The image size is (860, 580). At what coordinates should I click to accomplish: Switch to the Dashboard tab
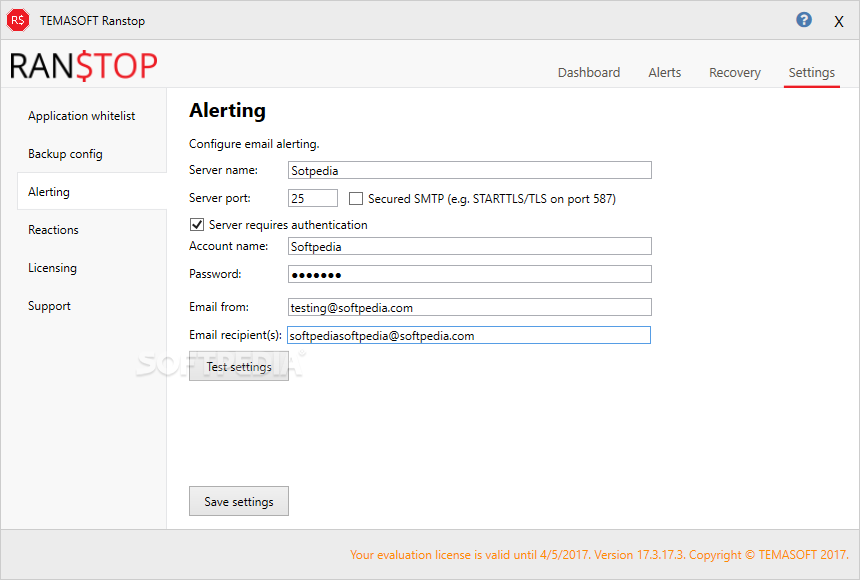(x=589, y=72)
